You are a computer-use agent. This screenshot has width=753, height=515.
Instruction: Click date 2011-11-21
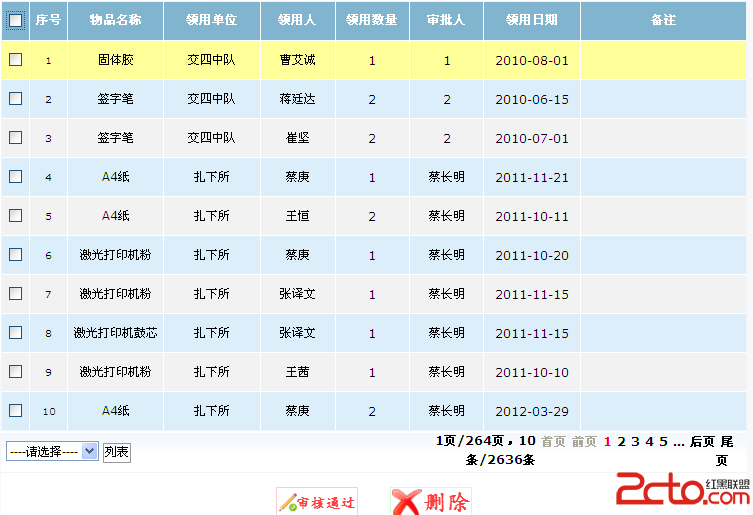(532, 177)
